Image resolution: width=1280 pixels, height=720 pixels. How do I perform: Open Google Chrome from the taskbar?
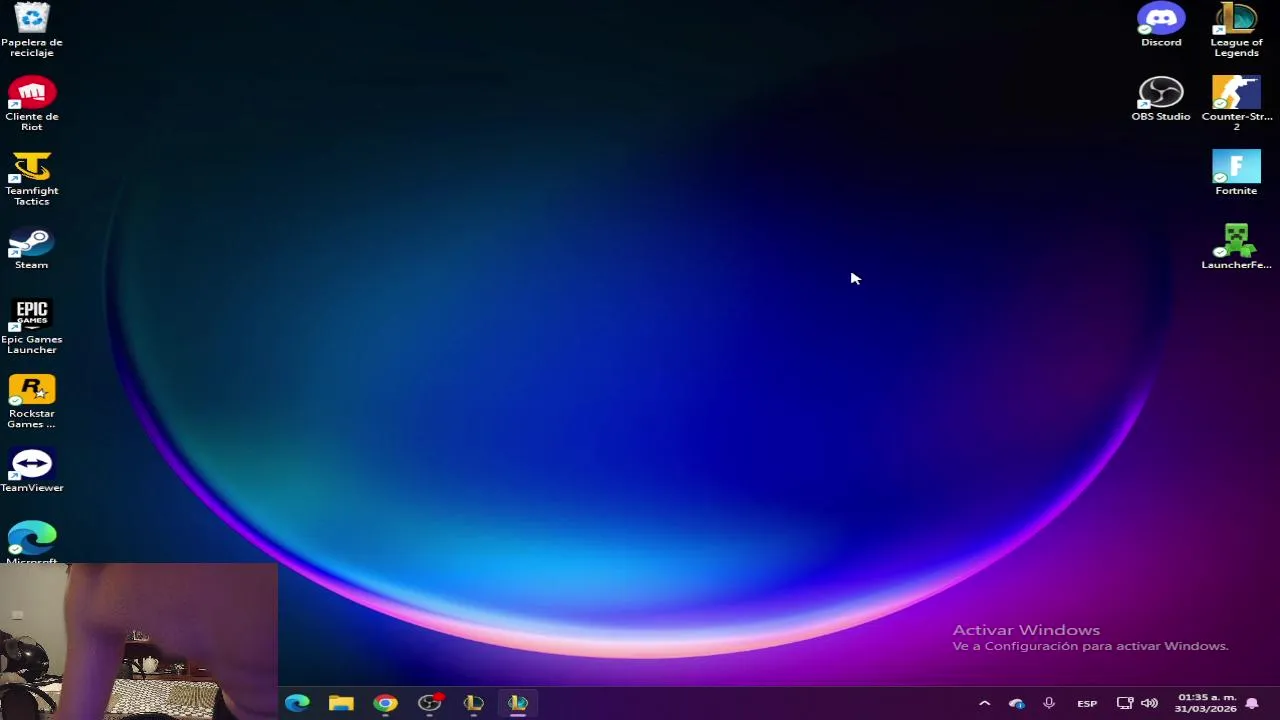(385, 703)
